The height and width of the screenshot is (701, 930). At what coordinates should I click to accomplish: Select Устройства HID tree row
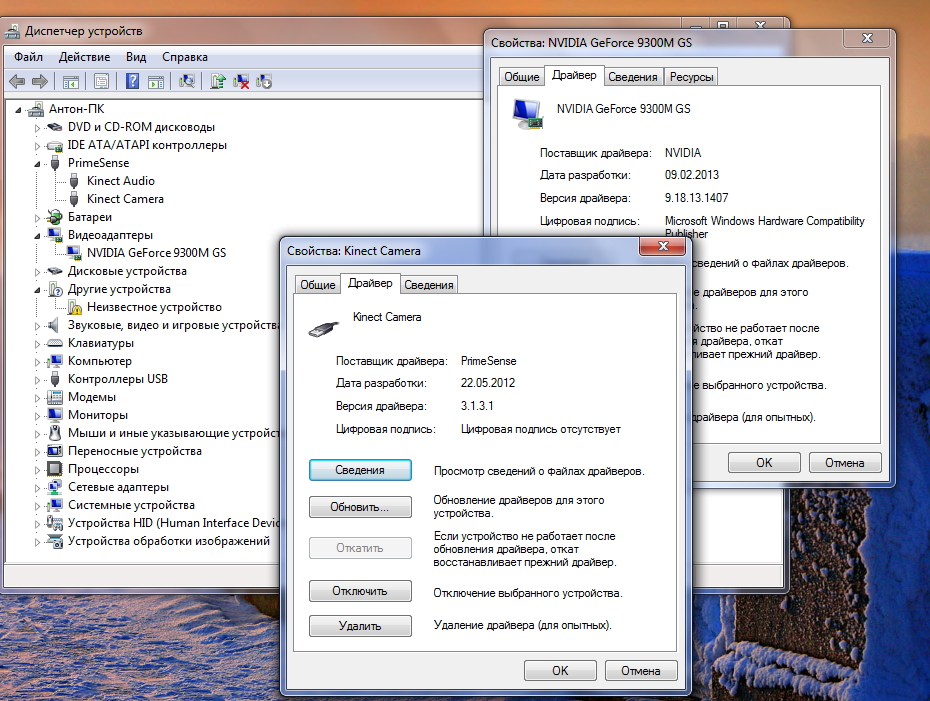point(173,523)
